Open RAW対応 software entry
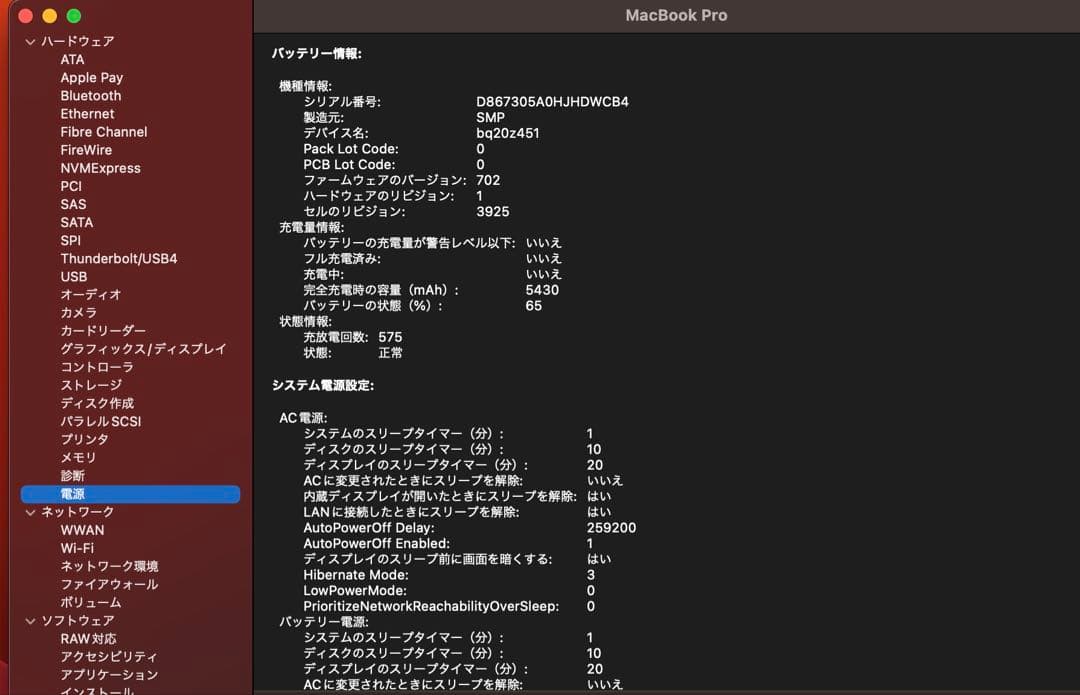 88,639
